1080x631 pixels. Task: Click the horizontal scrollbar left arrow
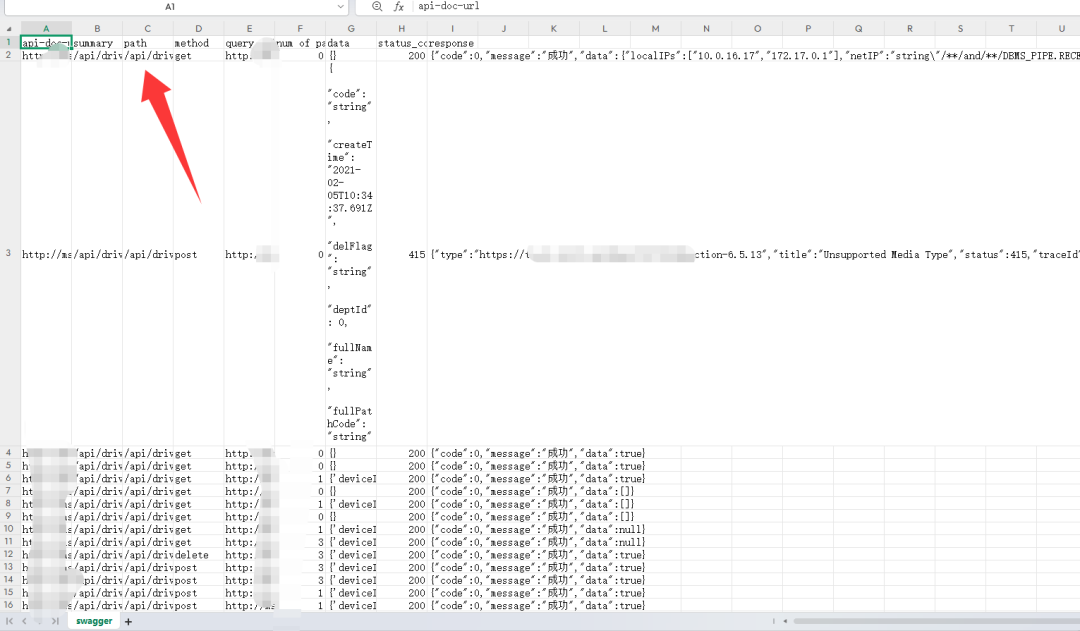pyautogui.click(x=785, y=621)
